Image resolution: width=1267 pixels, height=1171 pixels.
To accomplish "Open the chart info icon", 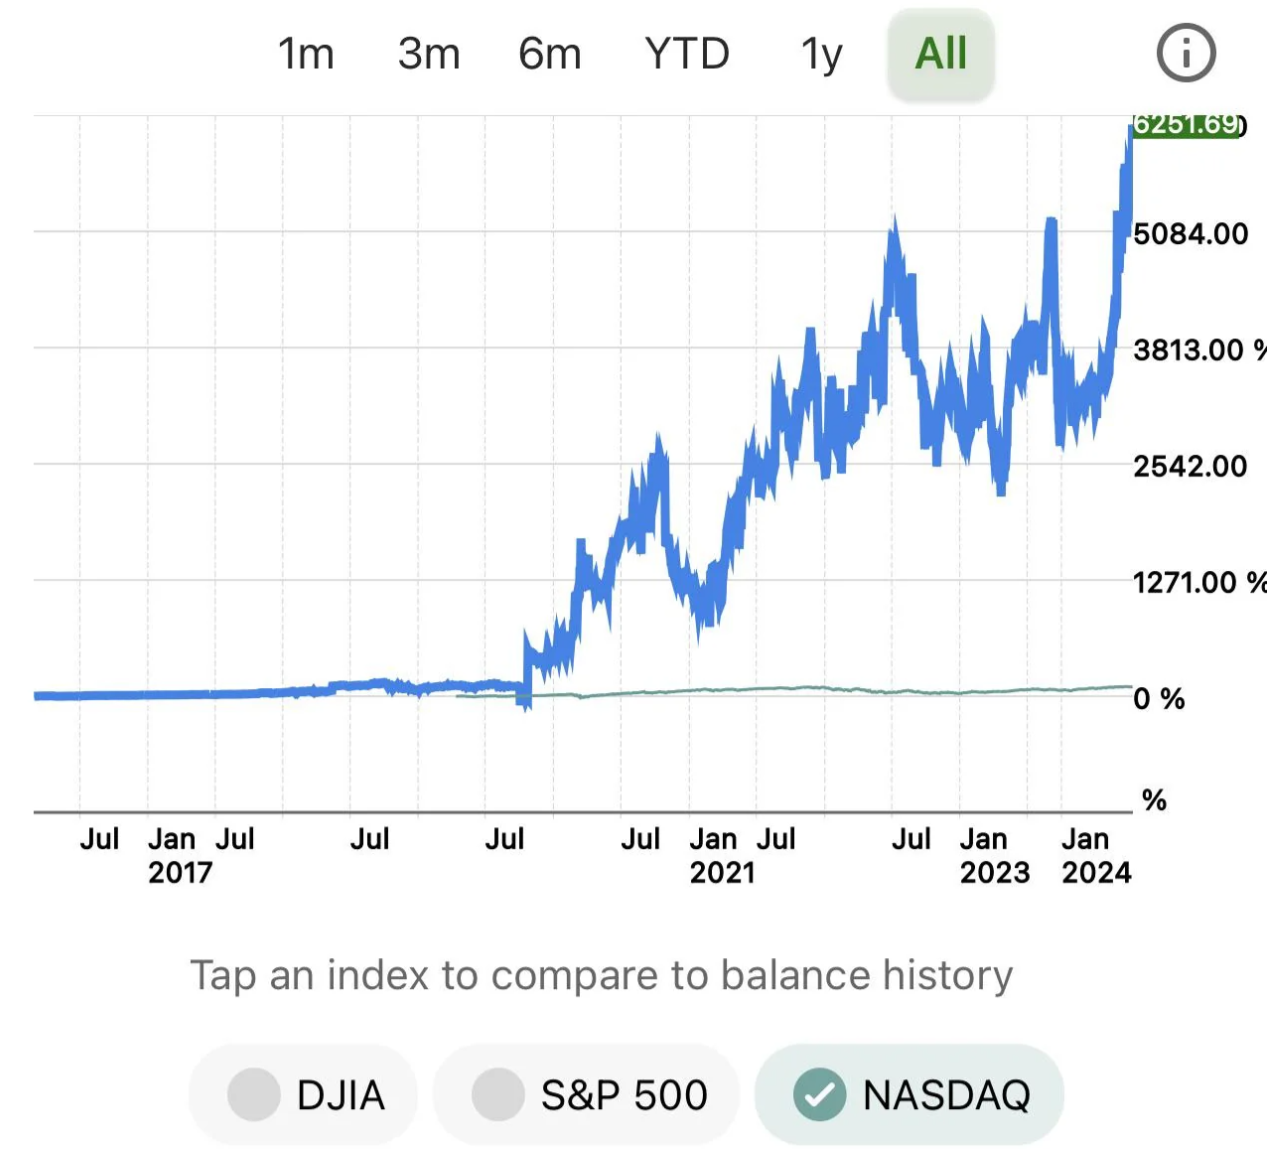I will pyautogui.click(x=1186, y=53).
